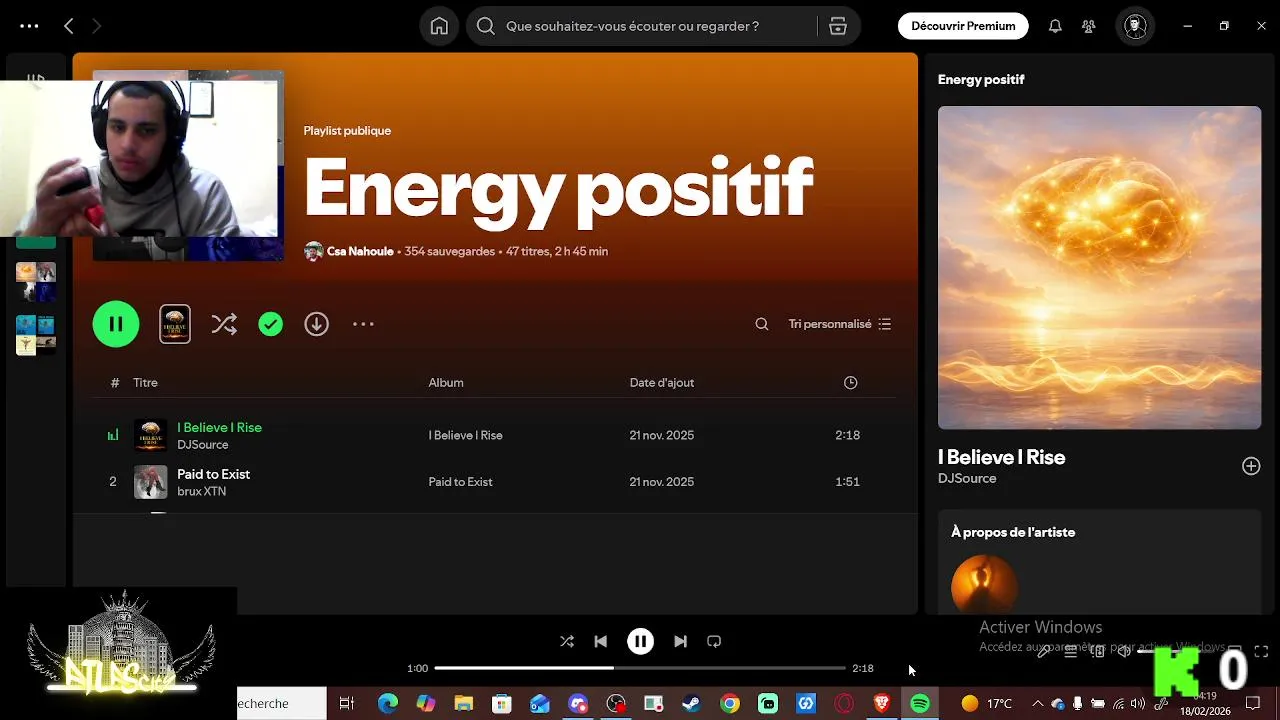Open the user profile avatar menu

(x=1135, y=26)
